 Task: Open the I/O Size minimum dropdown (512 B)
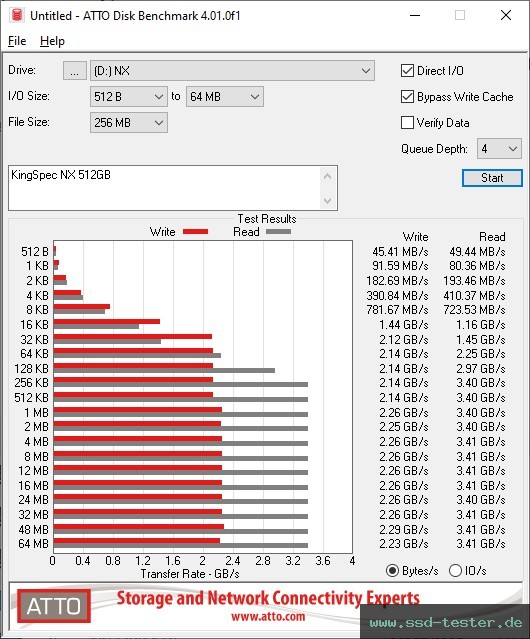(x=129, y=97)
